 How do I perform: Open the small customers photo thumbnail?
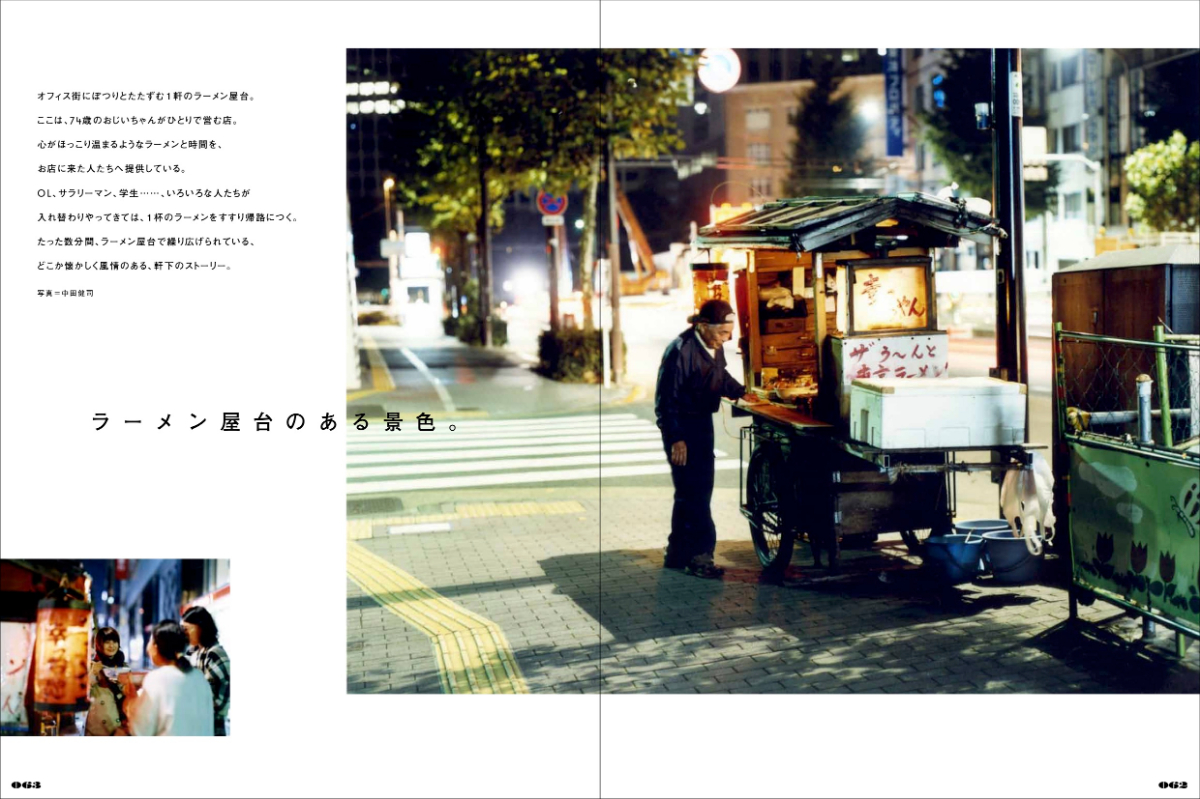coord(115,647)
